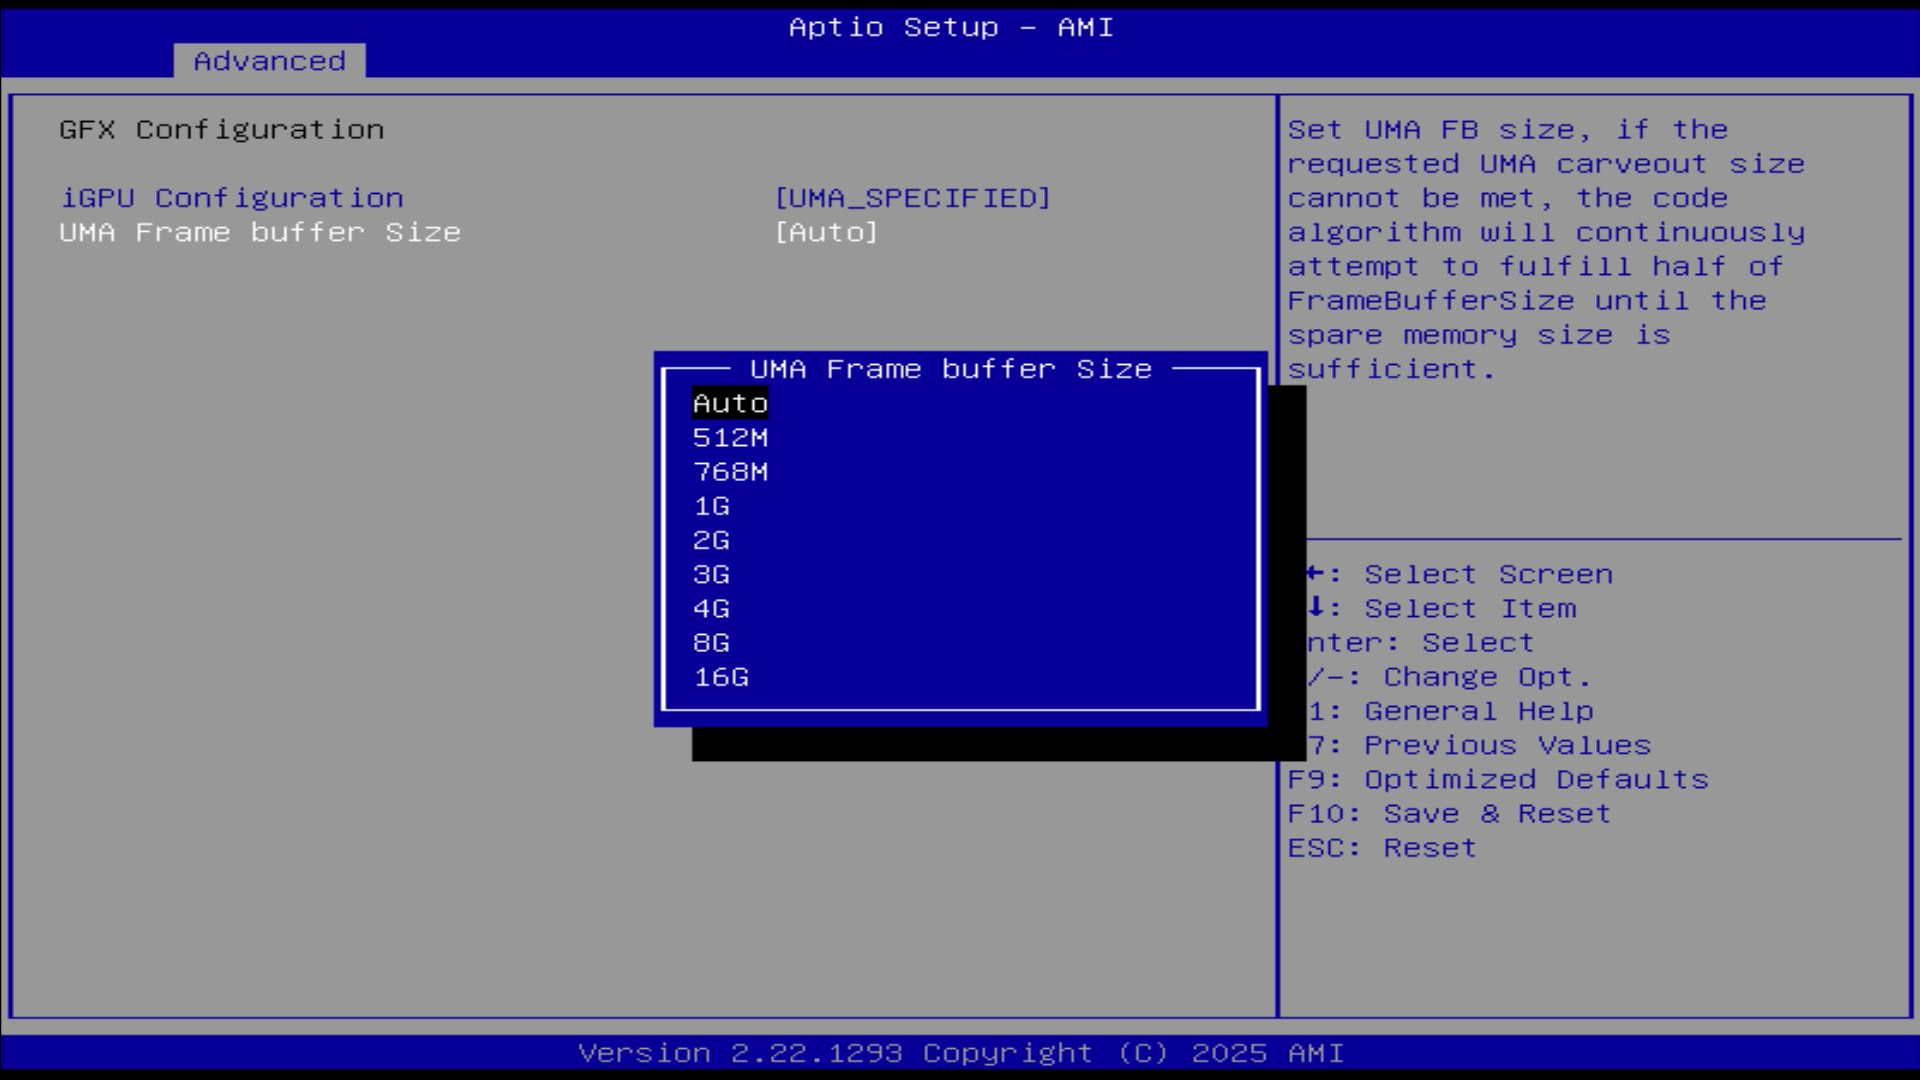Choose 8G frame buffer size

coord(711,643)
